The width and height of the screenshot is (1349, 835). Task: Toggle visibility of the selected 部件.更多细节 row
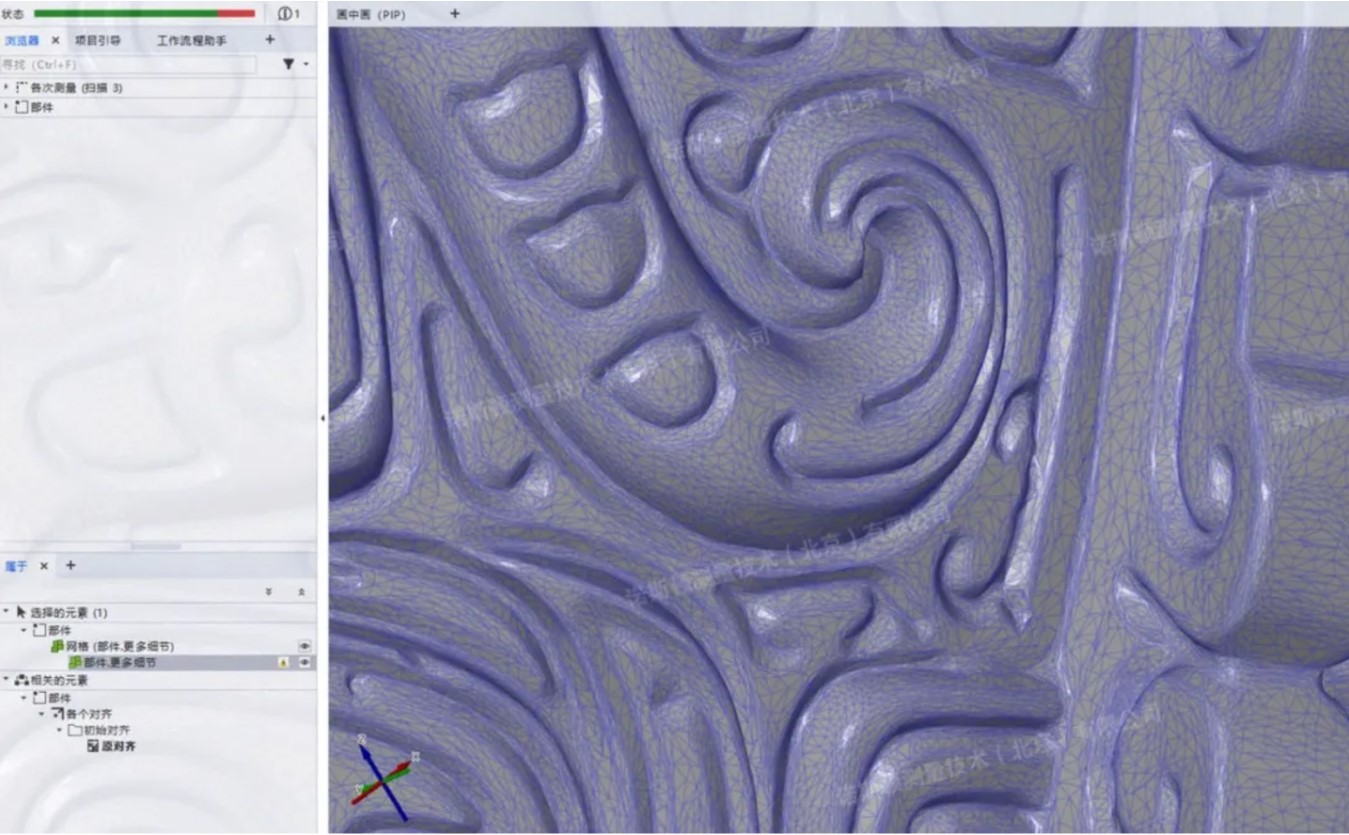(x=304, y=663)
